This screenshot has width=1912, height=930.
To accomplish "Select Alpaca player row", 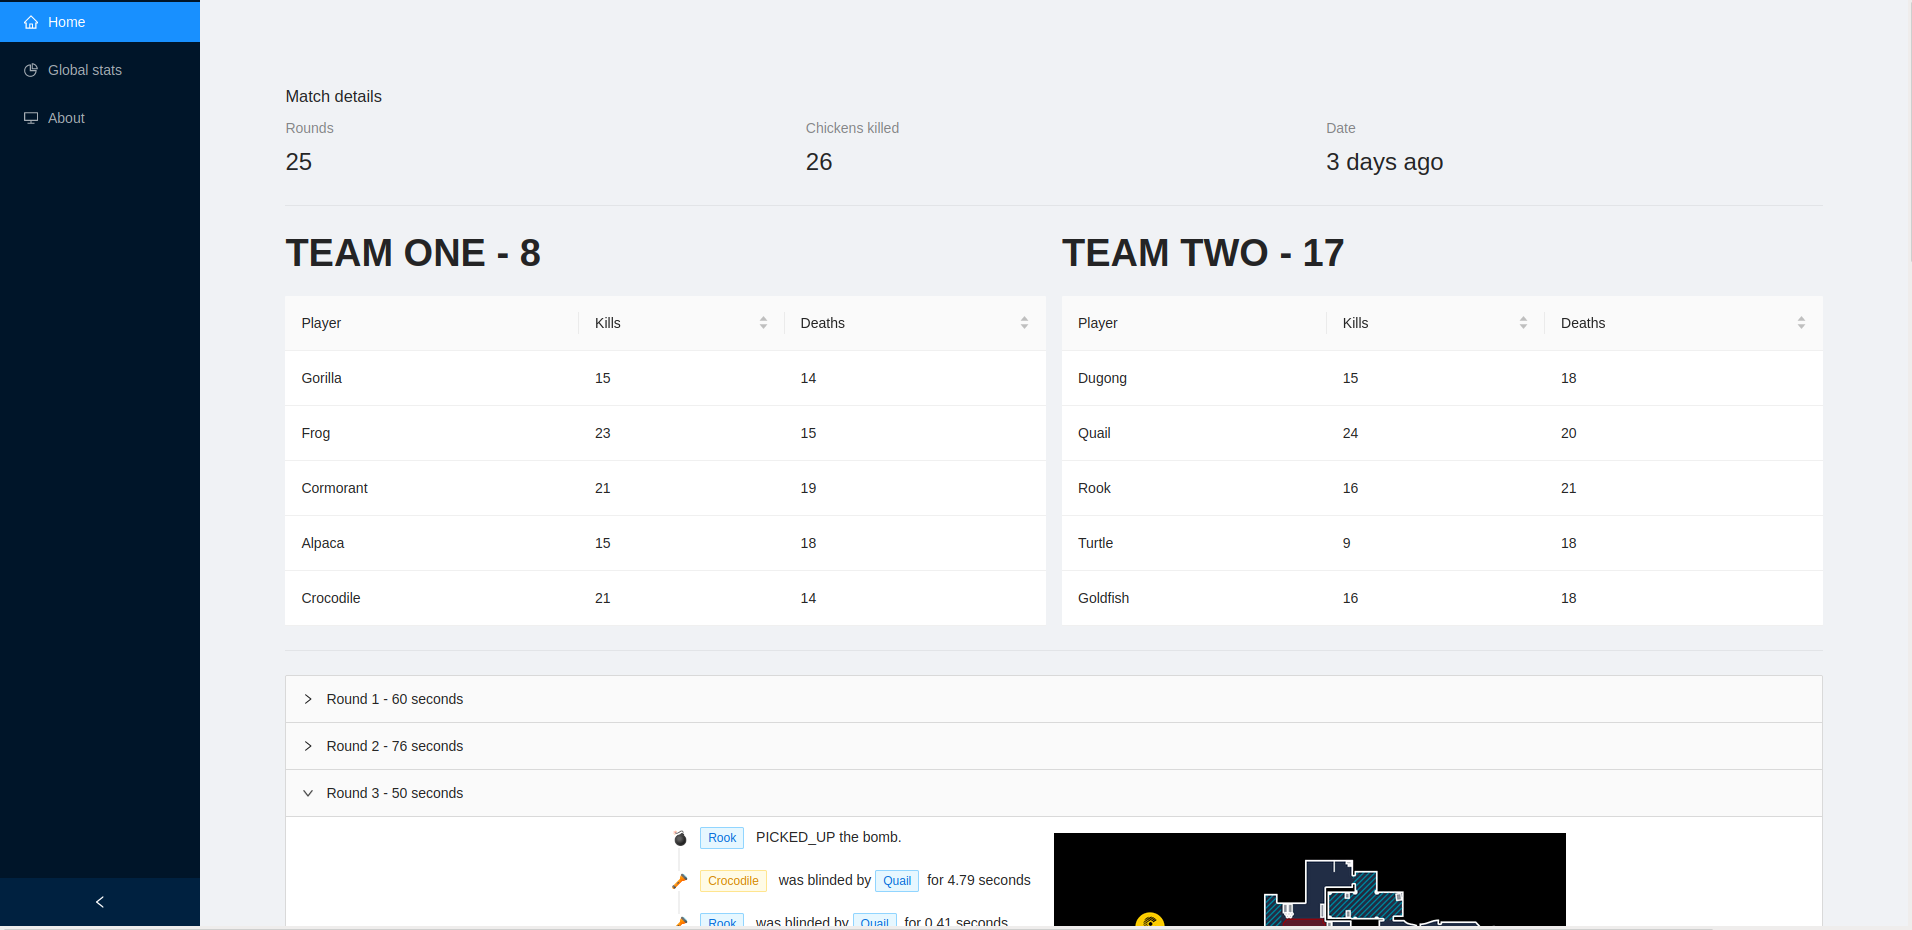I will [x=665, y=543].
